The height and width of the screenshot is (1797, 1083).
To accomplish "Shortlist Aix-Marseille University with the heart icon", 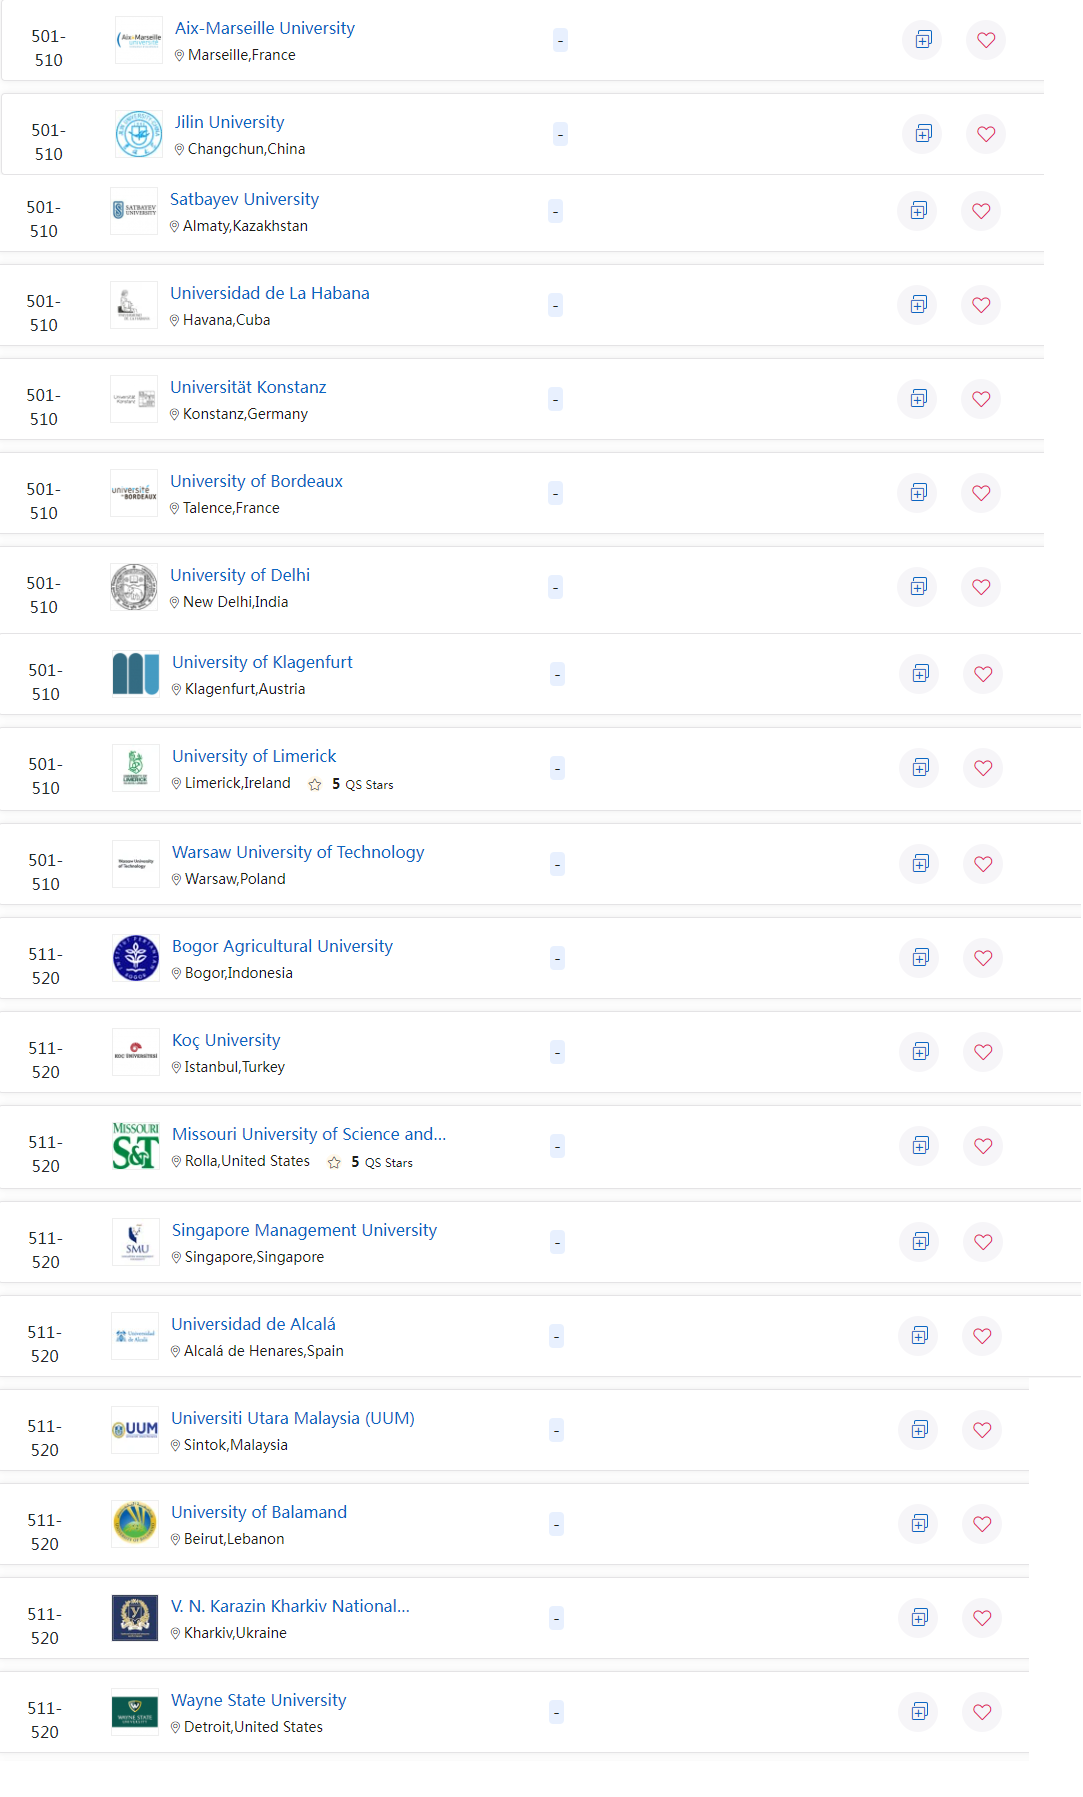I will (x=986, y=40).
